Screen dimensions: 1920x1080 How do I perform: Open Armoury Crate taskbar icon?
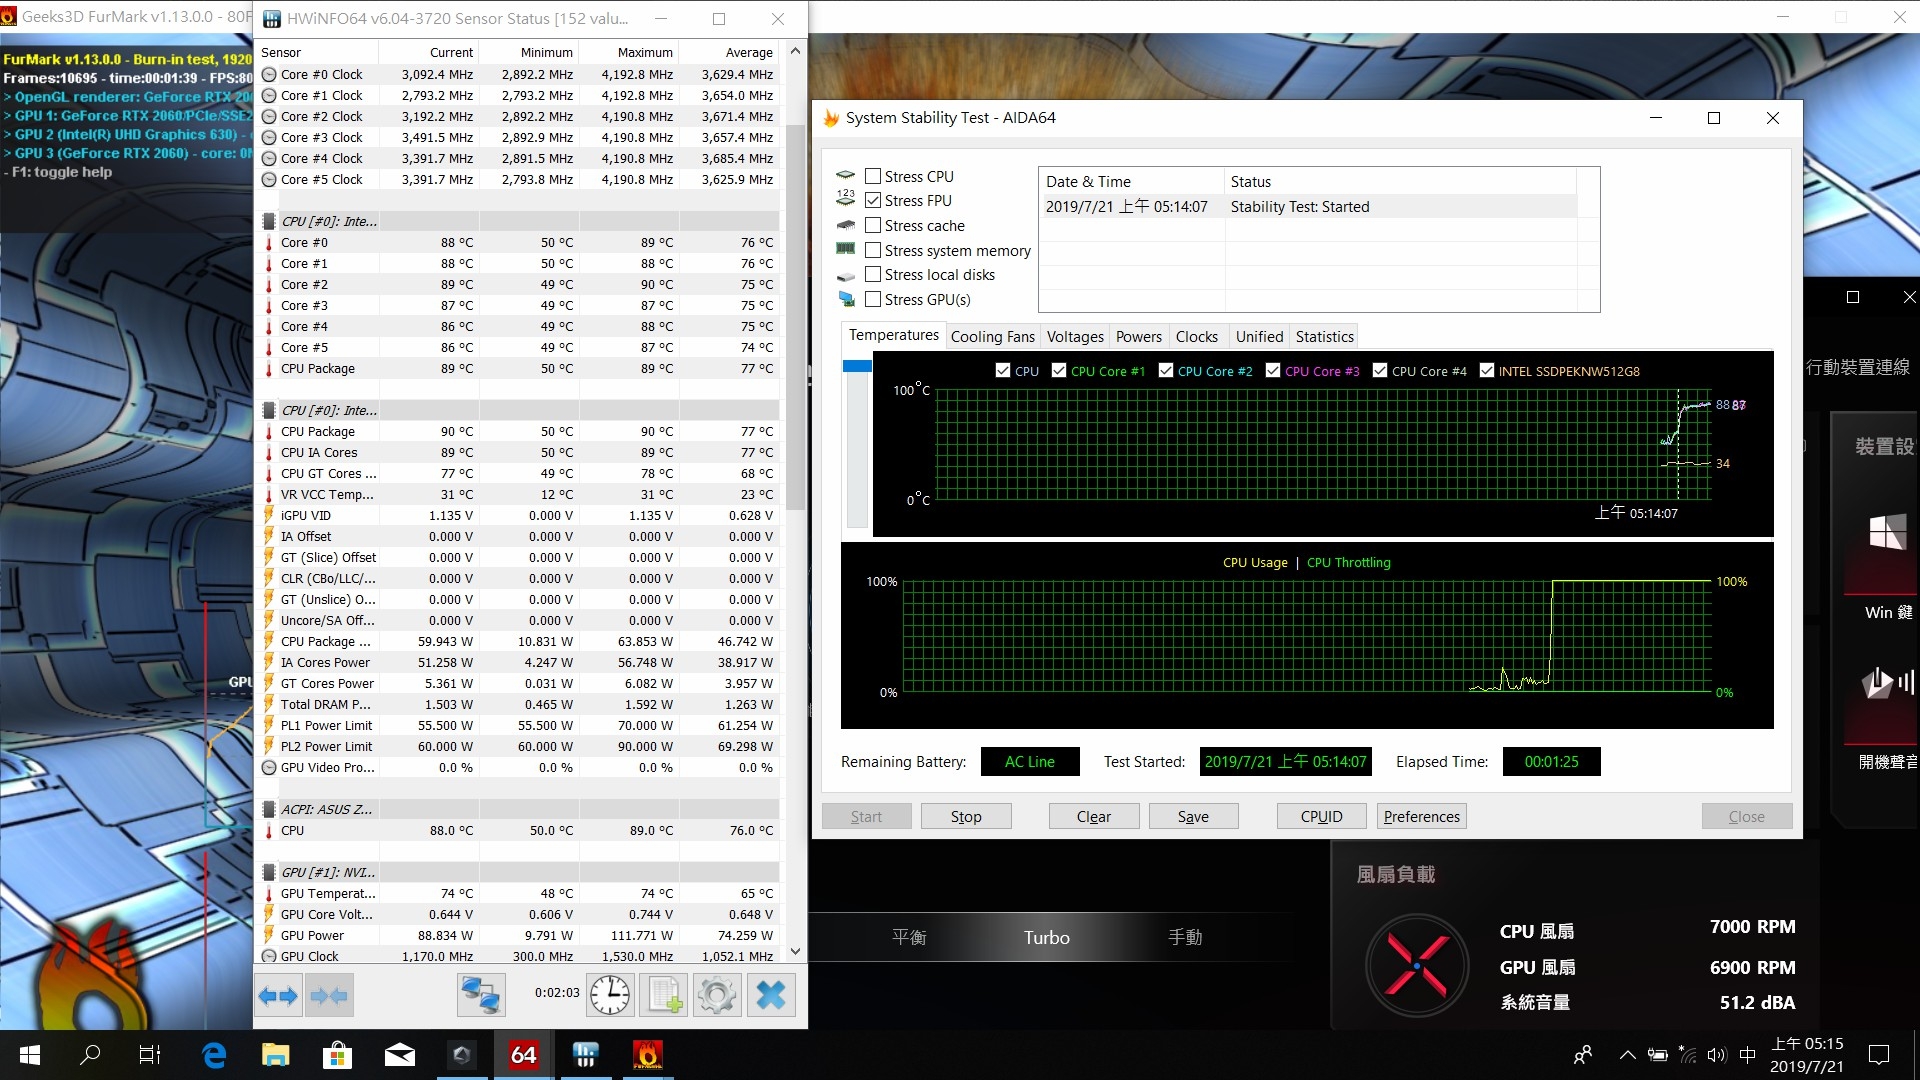pyautogui.click(x=462, y=1055)
